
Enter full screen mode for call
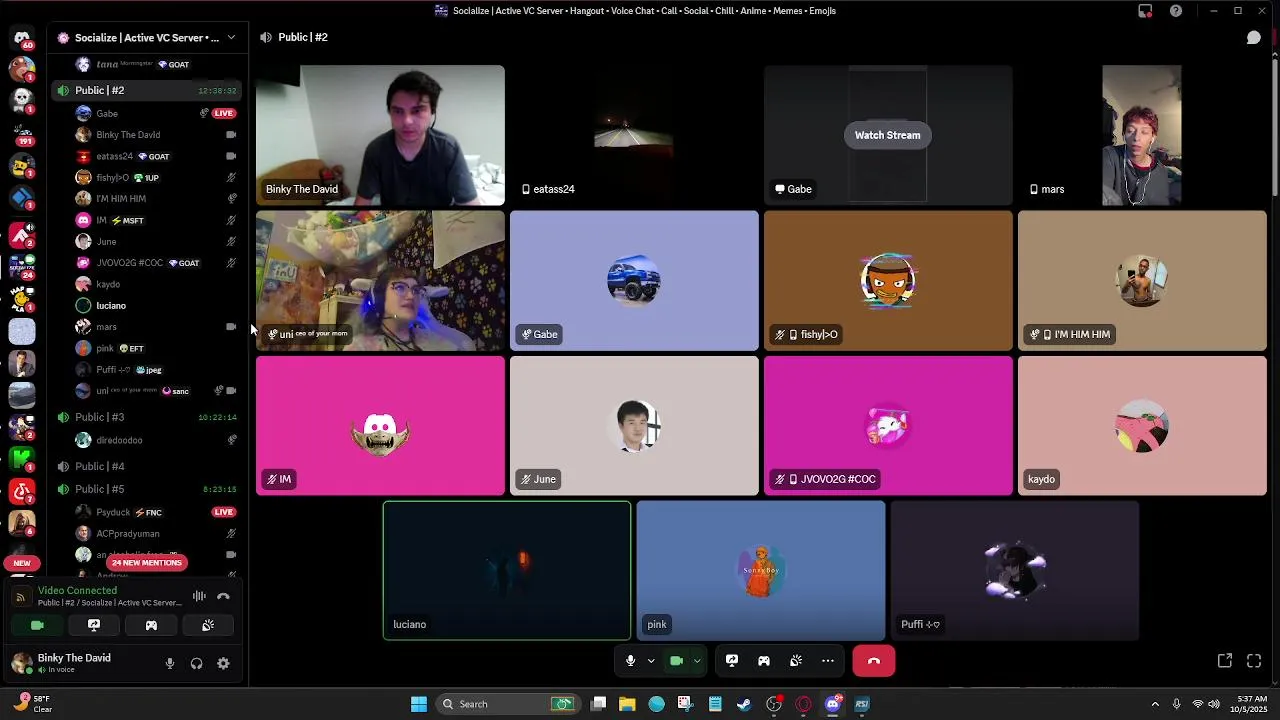point(1254,661)
